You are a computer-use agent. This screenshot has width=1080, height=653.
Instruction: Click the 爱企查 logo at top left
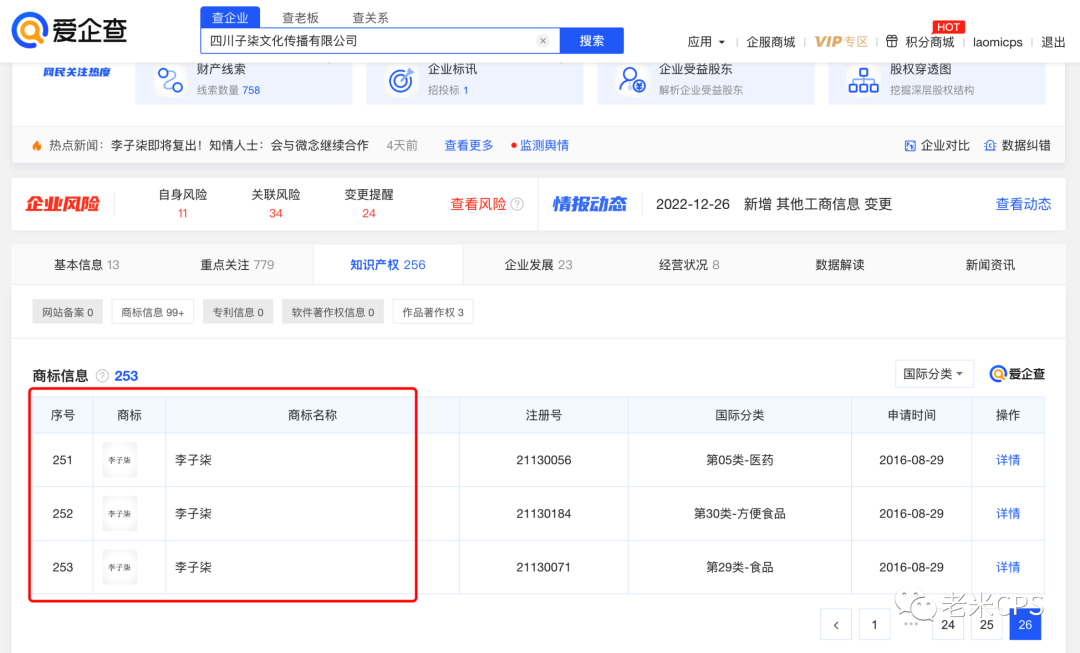point(69,30)
